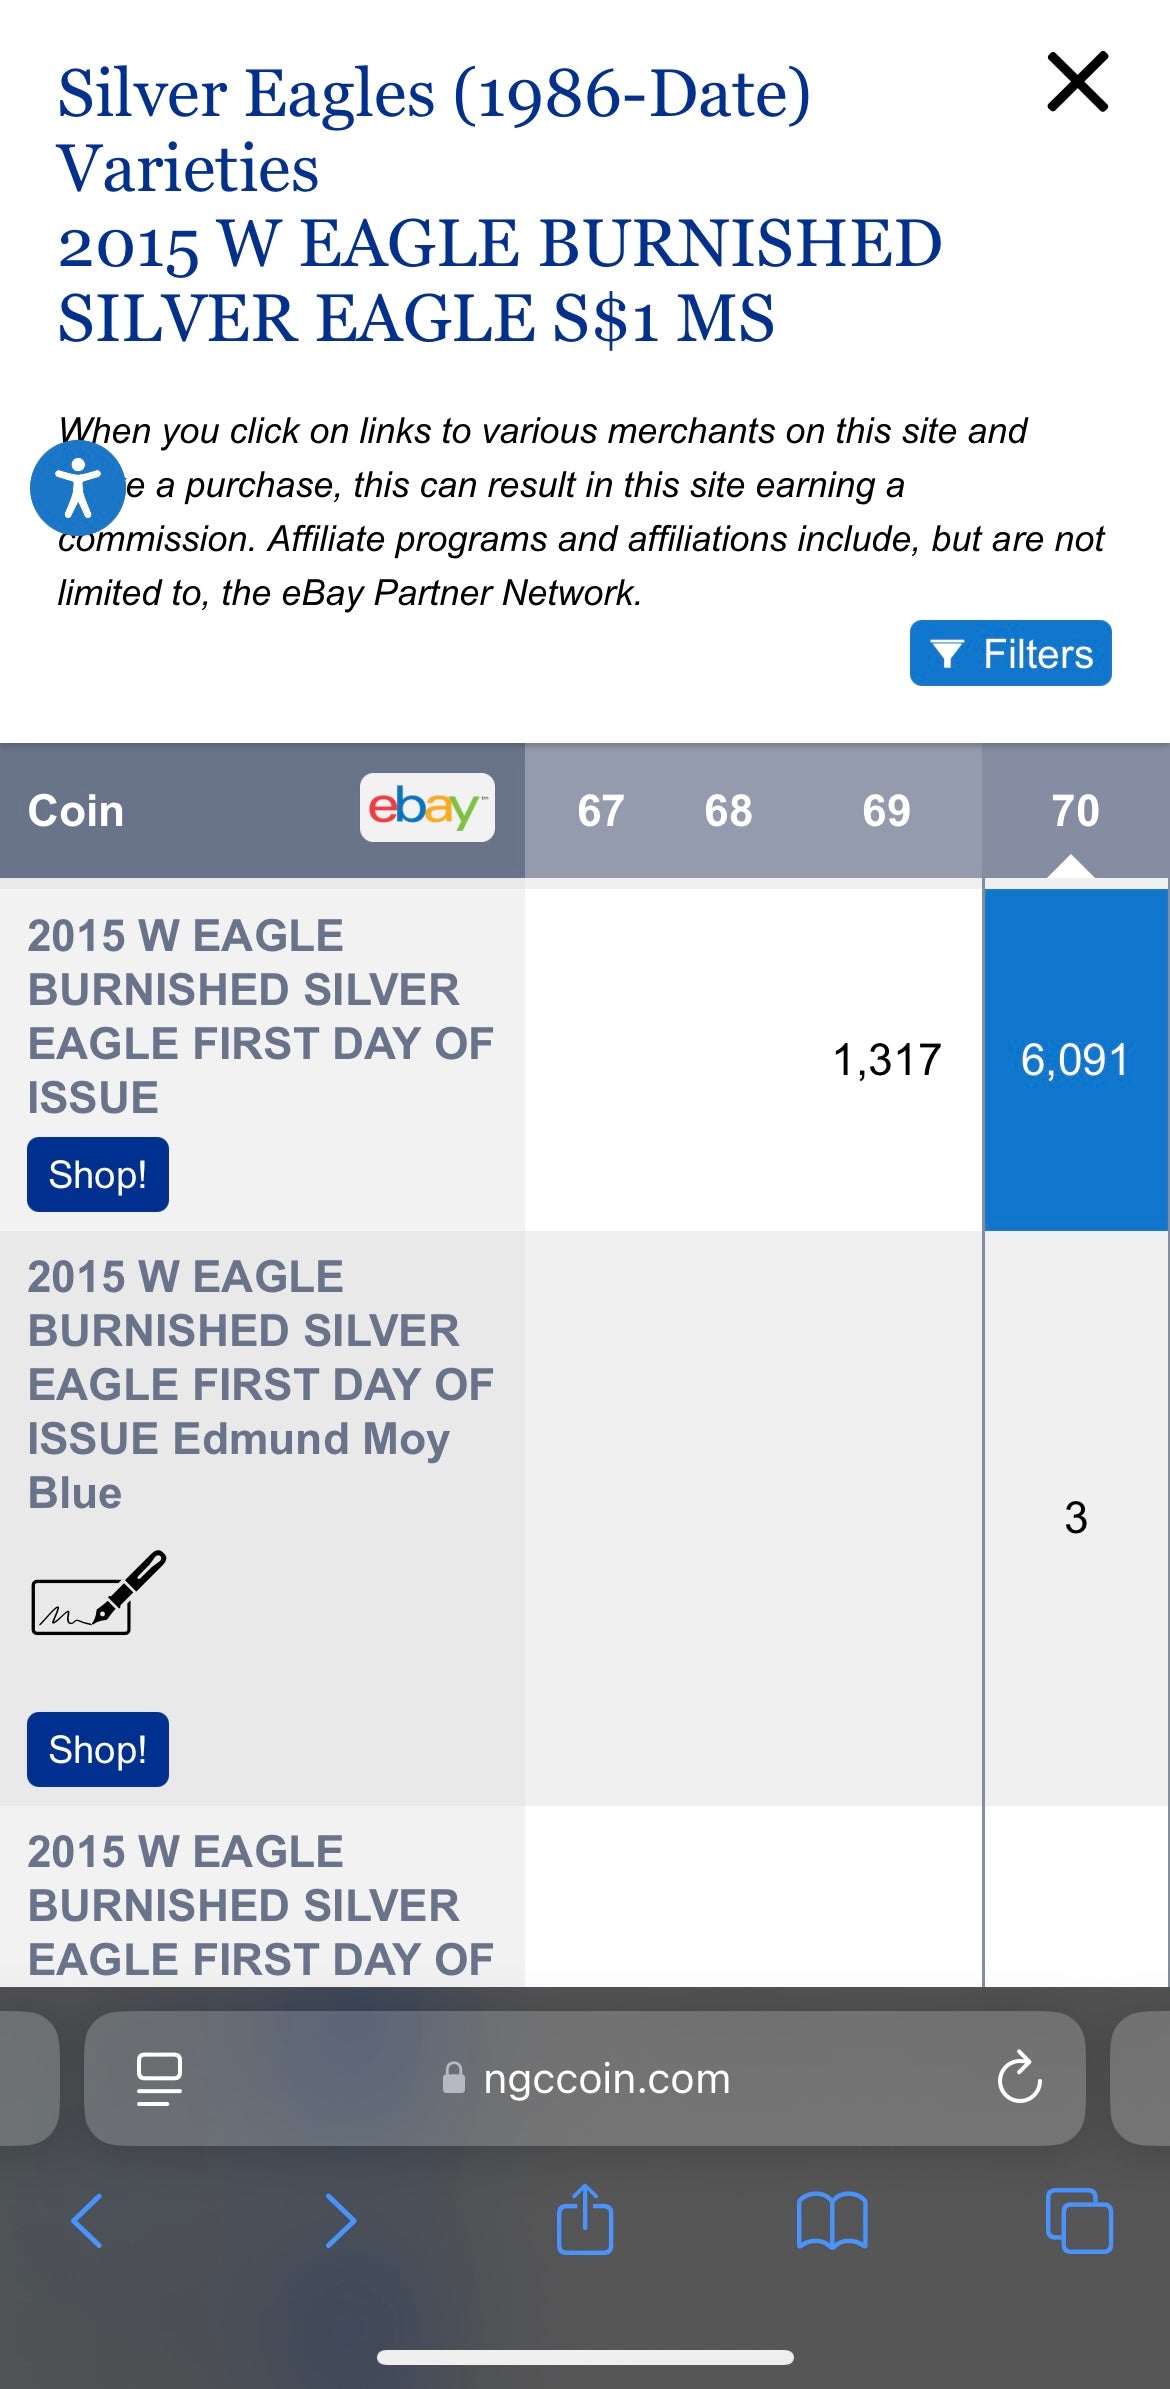The height and width of the screenshot is (2389, 1170).
Task: Open the page view menu icon
Action: [158, 2077]
